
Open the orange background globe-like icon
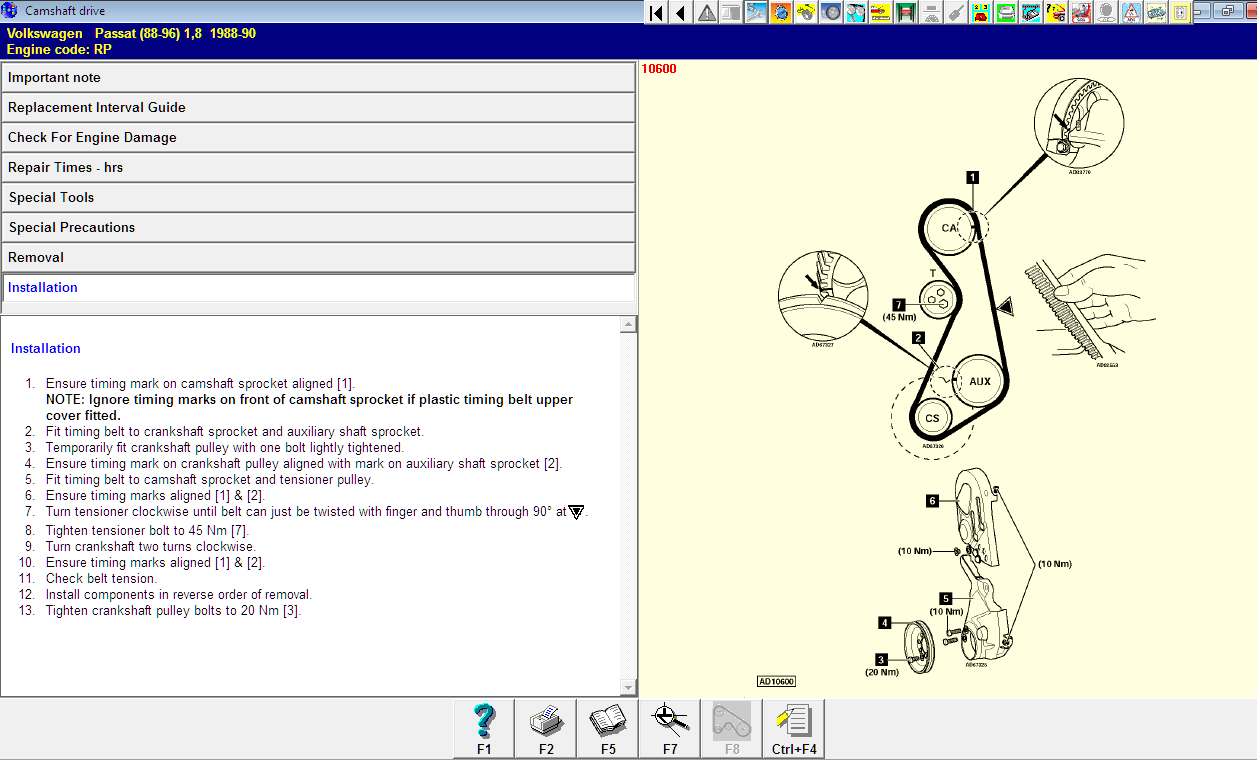click(x=781, y=13)
